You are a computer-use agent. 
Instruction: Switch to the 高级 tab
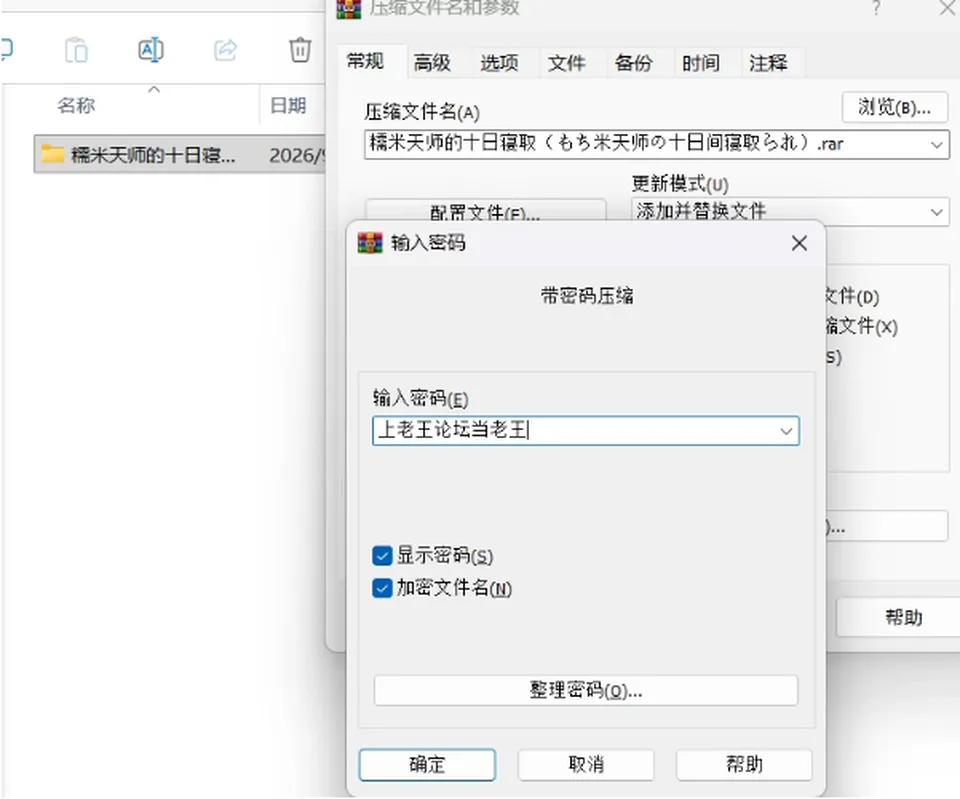pos(432,62)
